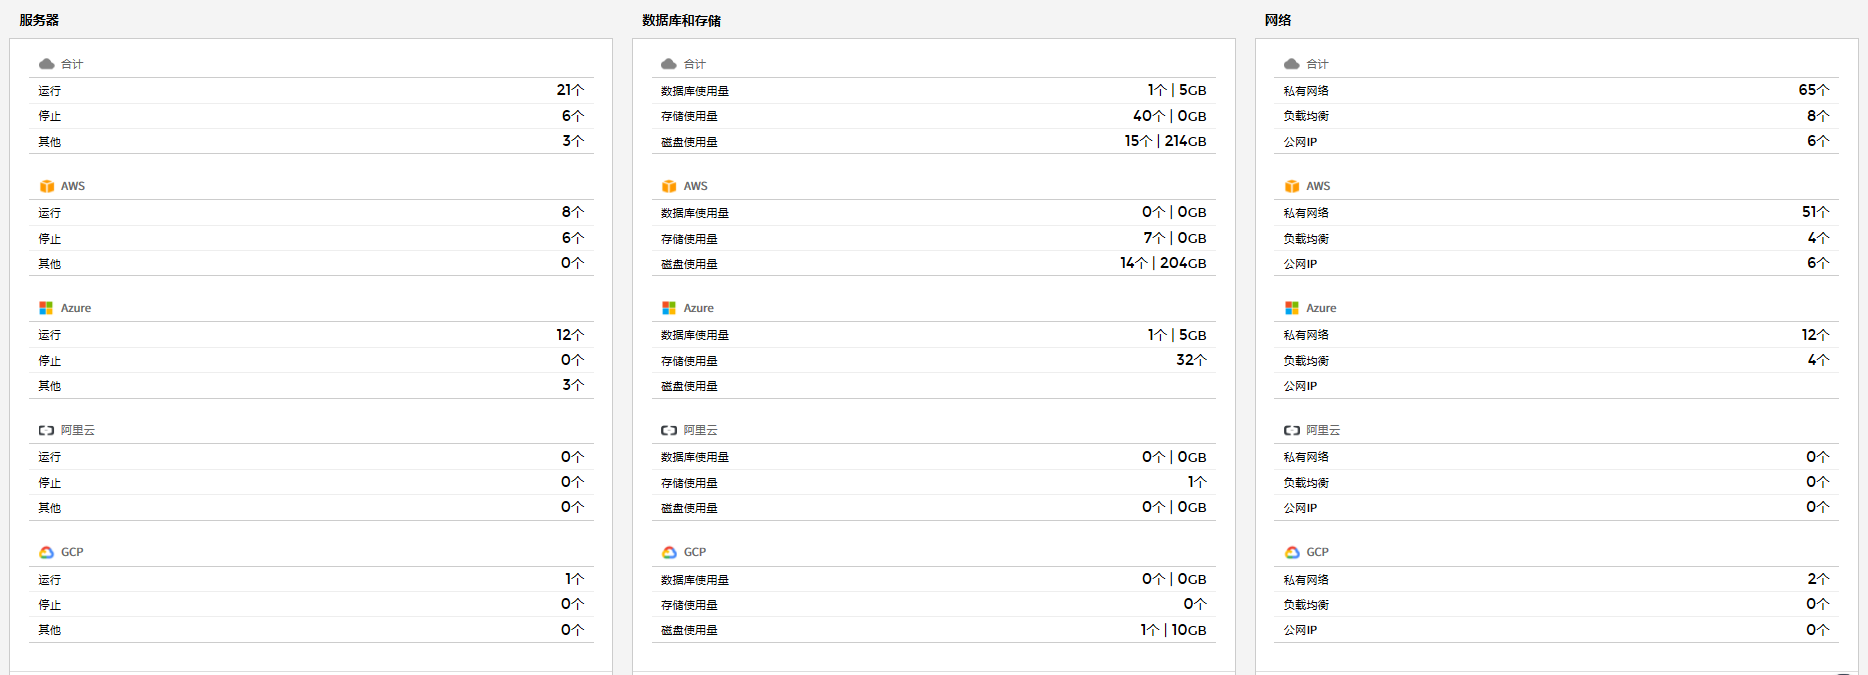This screenshot has width=1868, height=675.
Task: Click the GCP logo in the 数据库和存储 panel
Action: coord(669,552)
